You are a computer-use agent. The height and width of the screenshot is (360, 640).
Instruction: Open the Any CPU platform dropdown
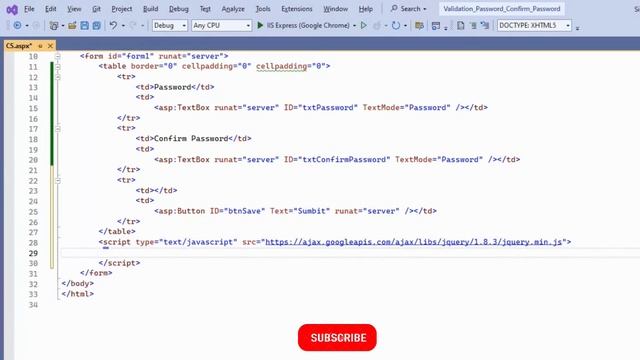[221, 25]
